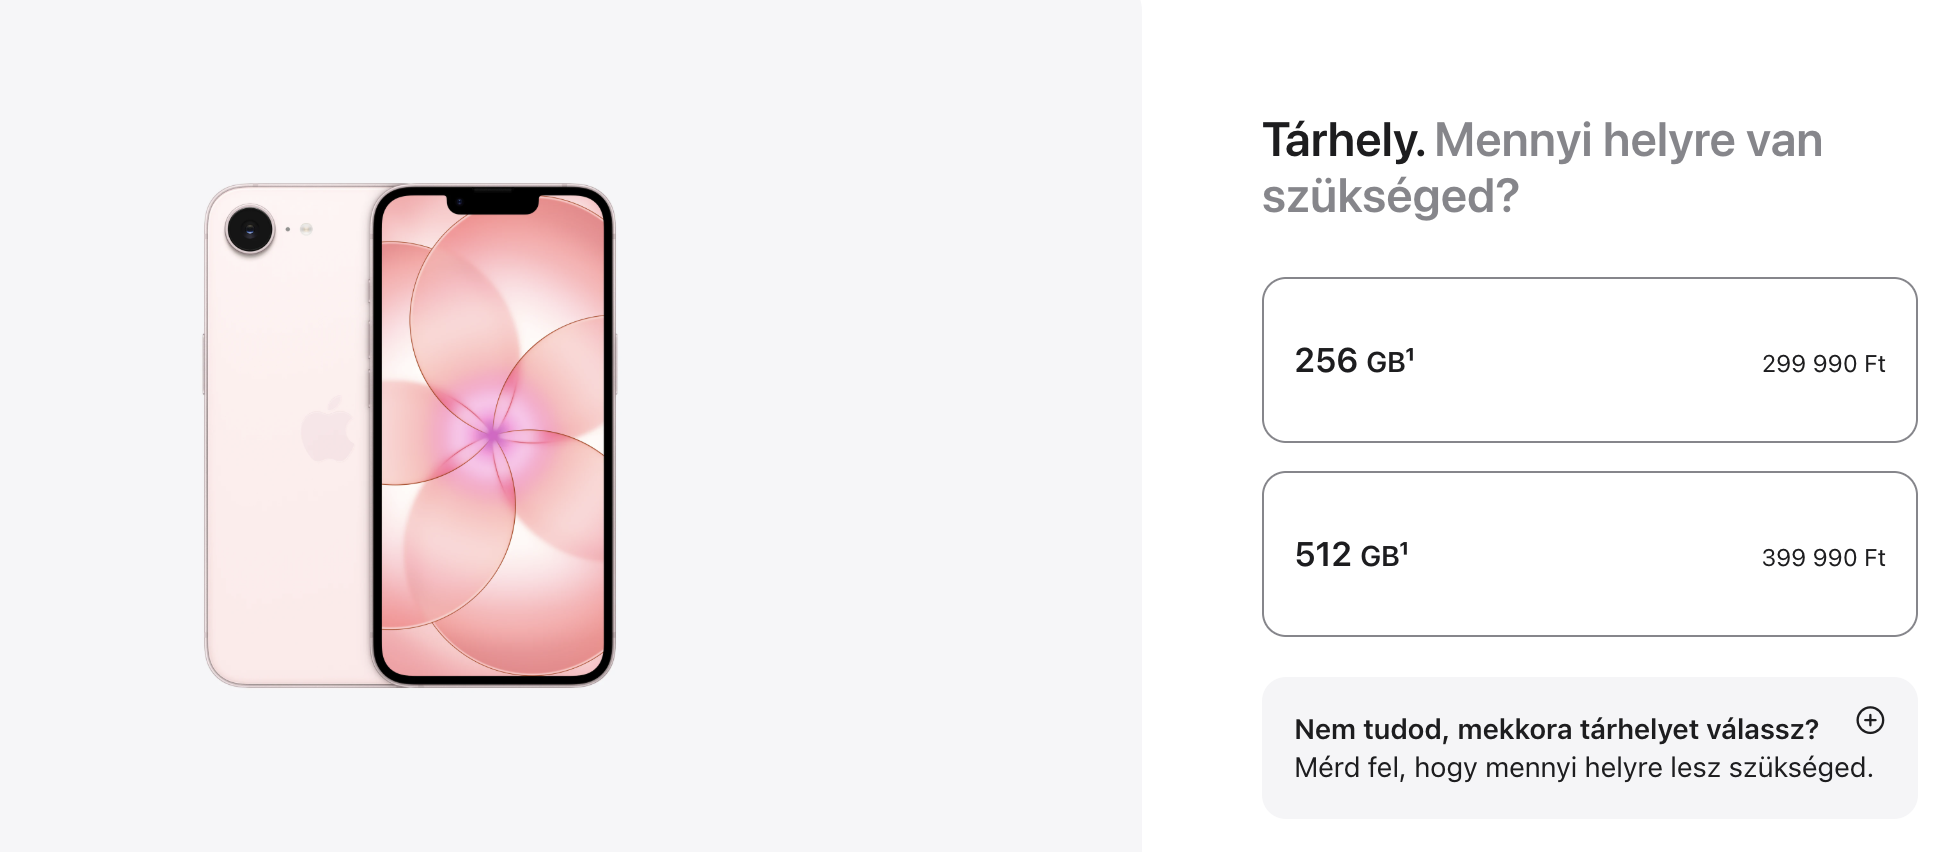Click the Apple logo on the phone's back
The width and height of the screenshot is (1946, 852).
coord(328,430)
